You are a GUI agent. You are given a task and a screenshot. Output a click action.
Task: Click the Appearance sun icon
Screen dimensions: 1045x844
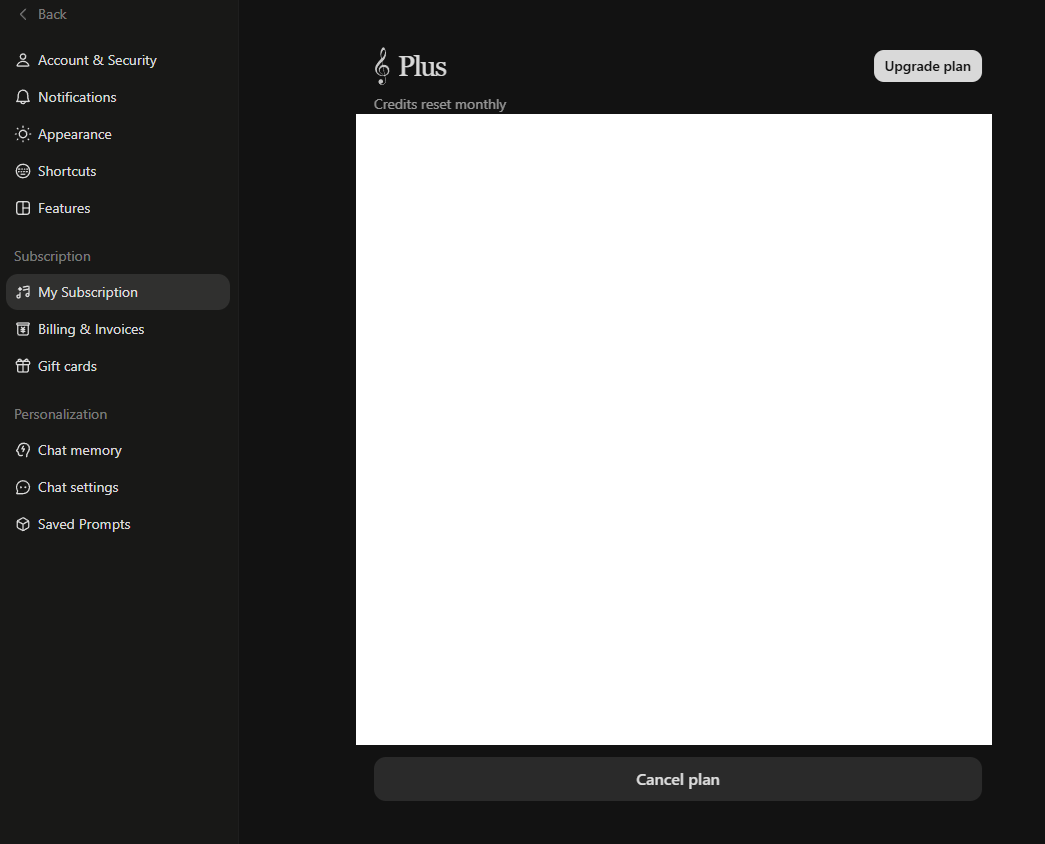tap(23, 134)
